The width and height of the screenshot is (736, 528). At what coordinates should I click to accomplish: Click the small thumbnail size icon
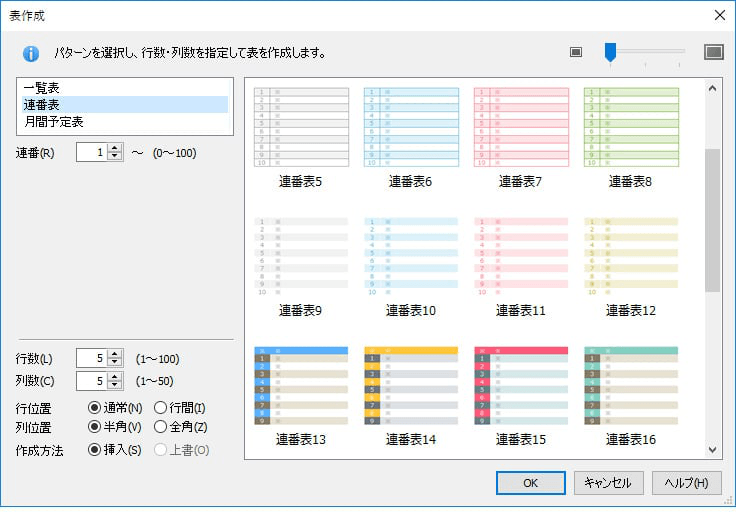click(576, 52)
